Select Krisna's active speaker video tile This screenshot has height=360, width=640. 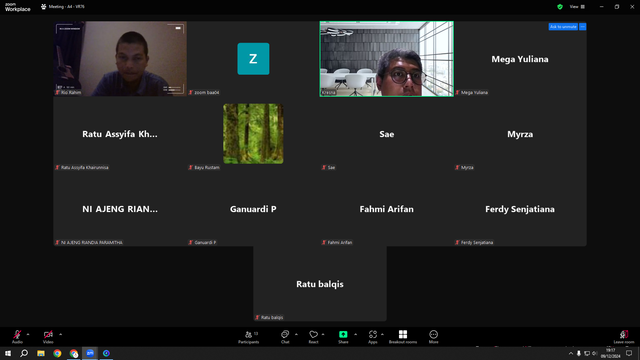click(387, 59)
